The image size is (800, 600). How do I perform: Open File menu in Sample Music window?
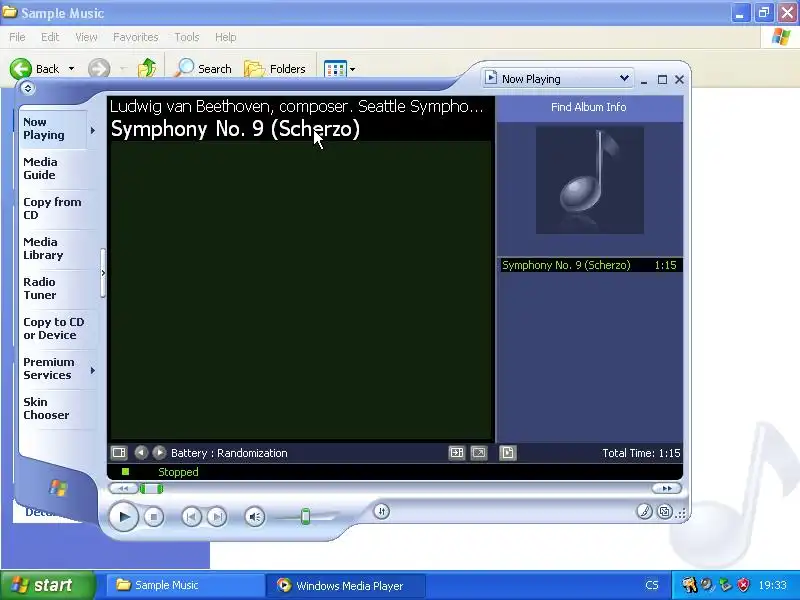tap(17, 37)
